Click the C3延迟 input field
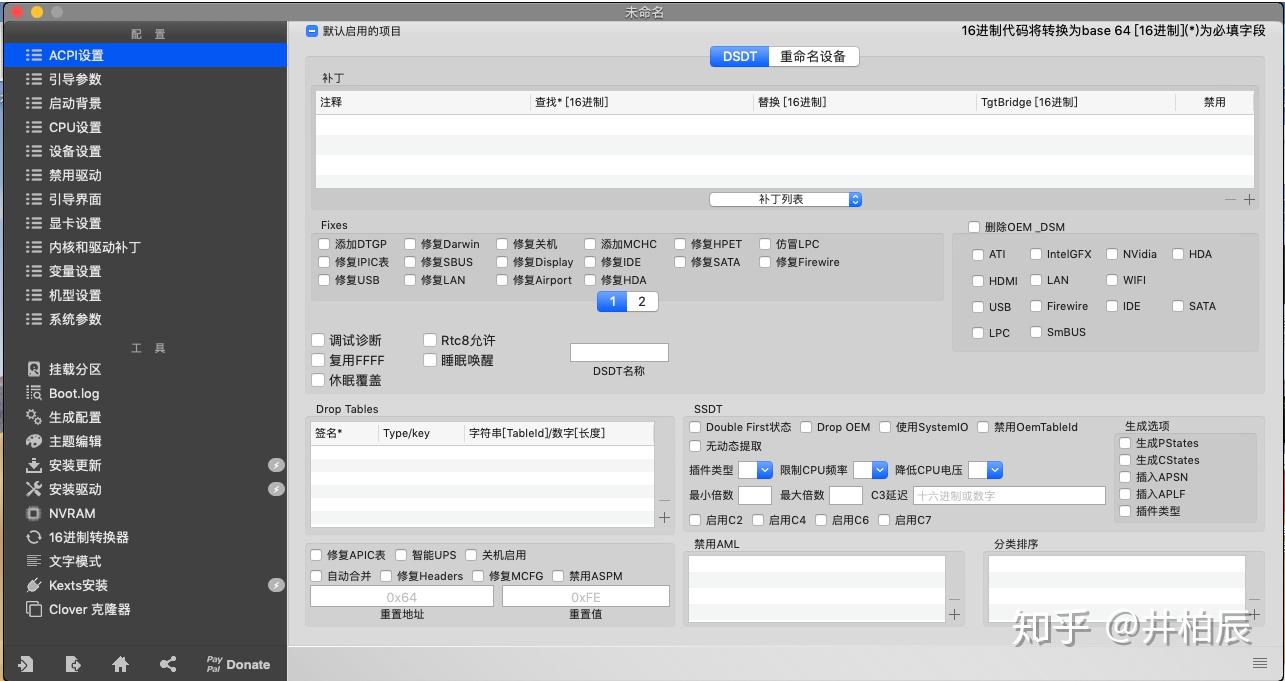 pyautogui.click(x=1008, y=494)
